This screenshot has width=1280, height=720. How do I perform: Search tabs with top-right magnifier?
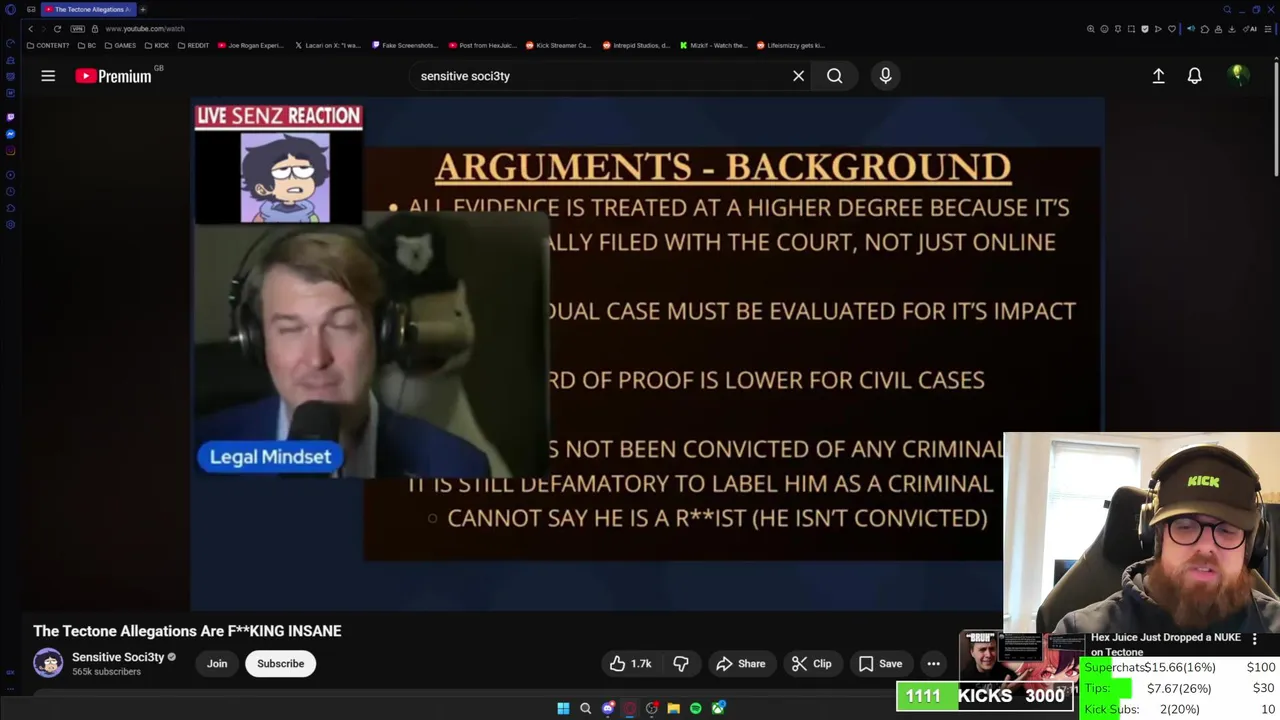1227,9
